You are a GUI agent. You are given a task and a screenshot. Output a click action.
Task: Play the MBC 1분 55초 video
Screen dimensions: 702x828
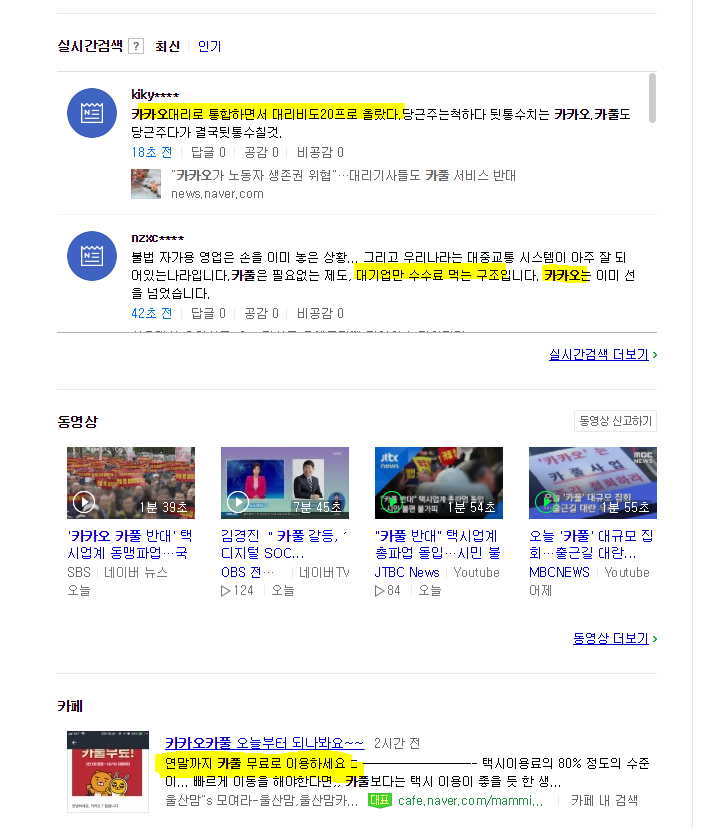click(593, 483)
